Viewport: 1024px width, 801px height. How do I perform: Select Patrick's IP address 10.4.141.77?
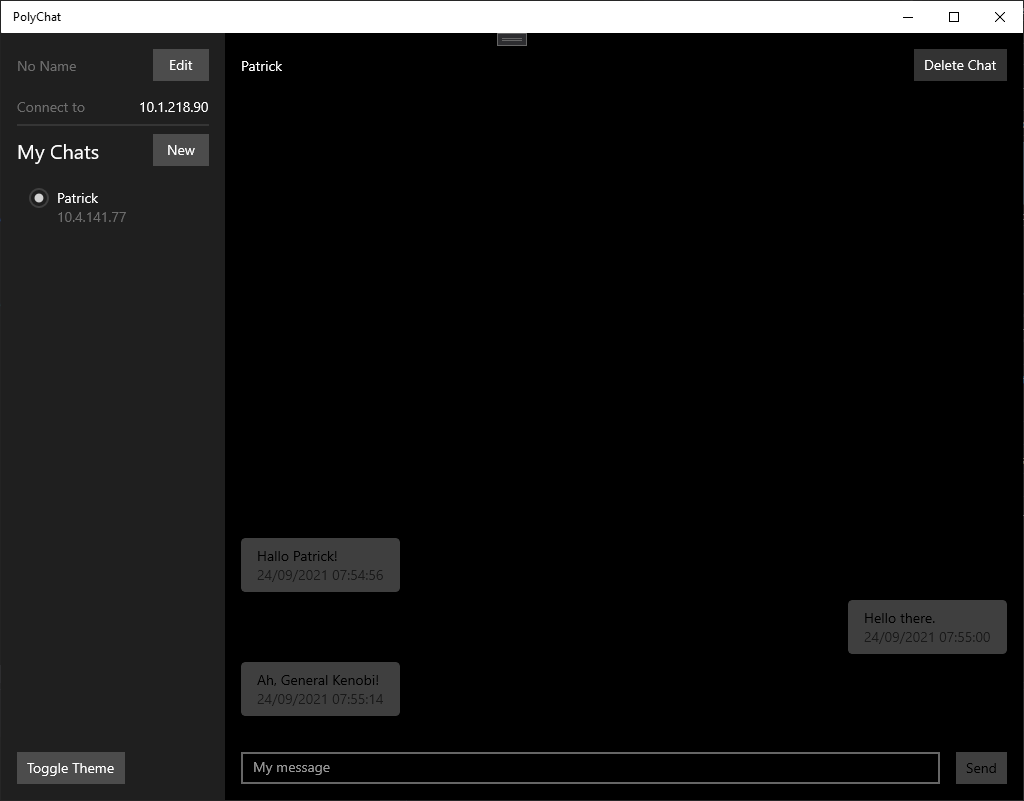[91, 216]
